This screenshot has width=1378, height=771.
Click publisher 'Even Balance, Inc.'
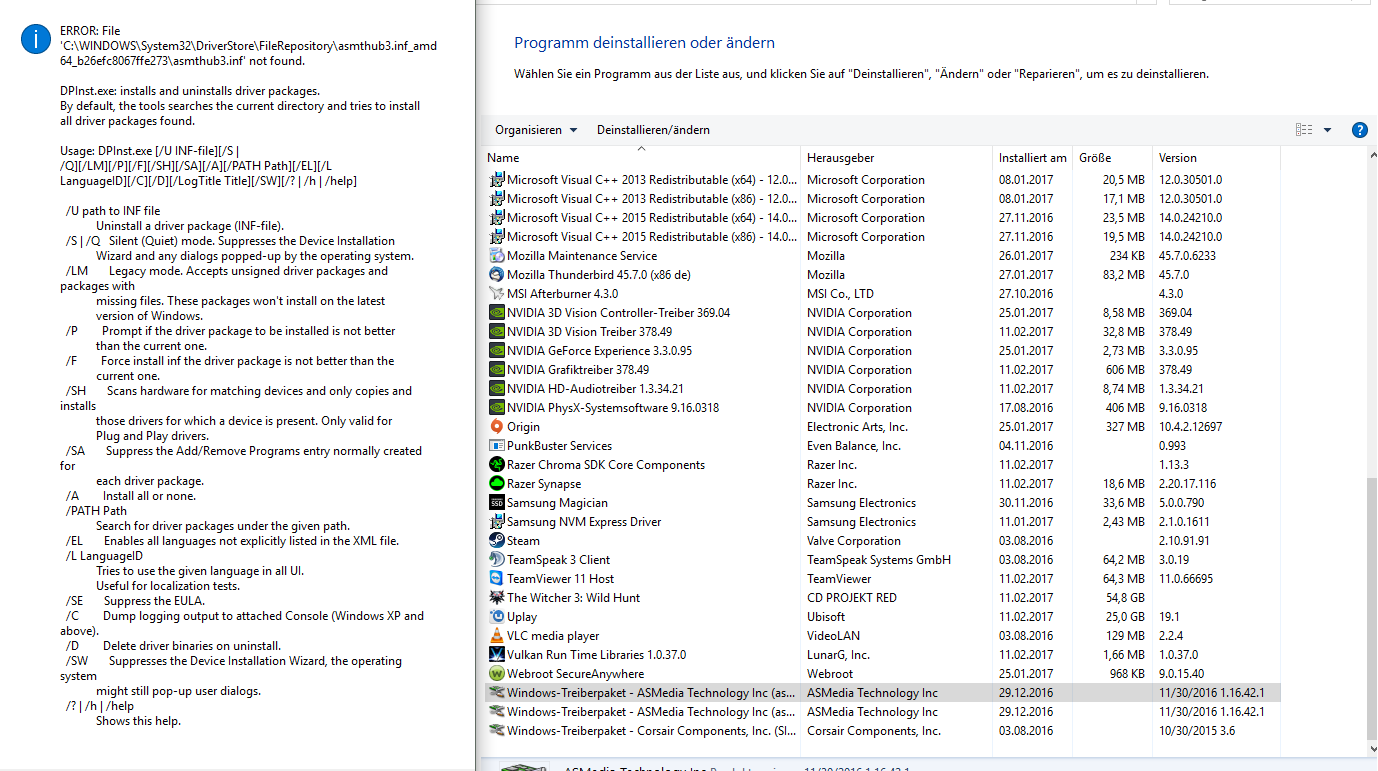[854, 446]
